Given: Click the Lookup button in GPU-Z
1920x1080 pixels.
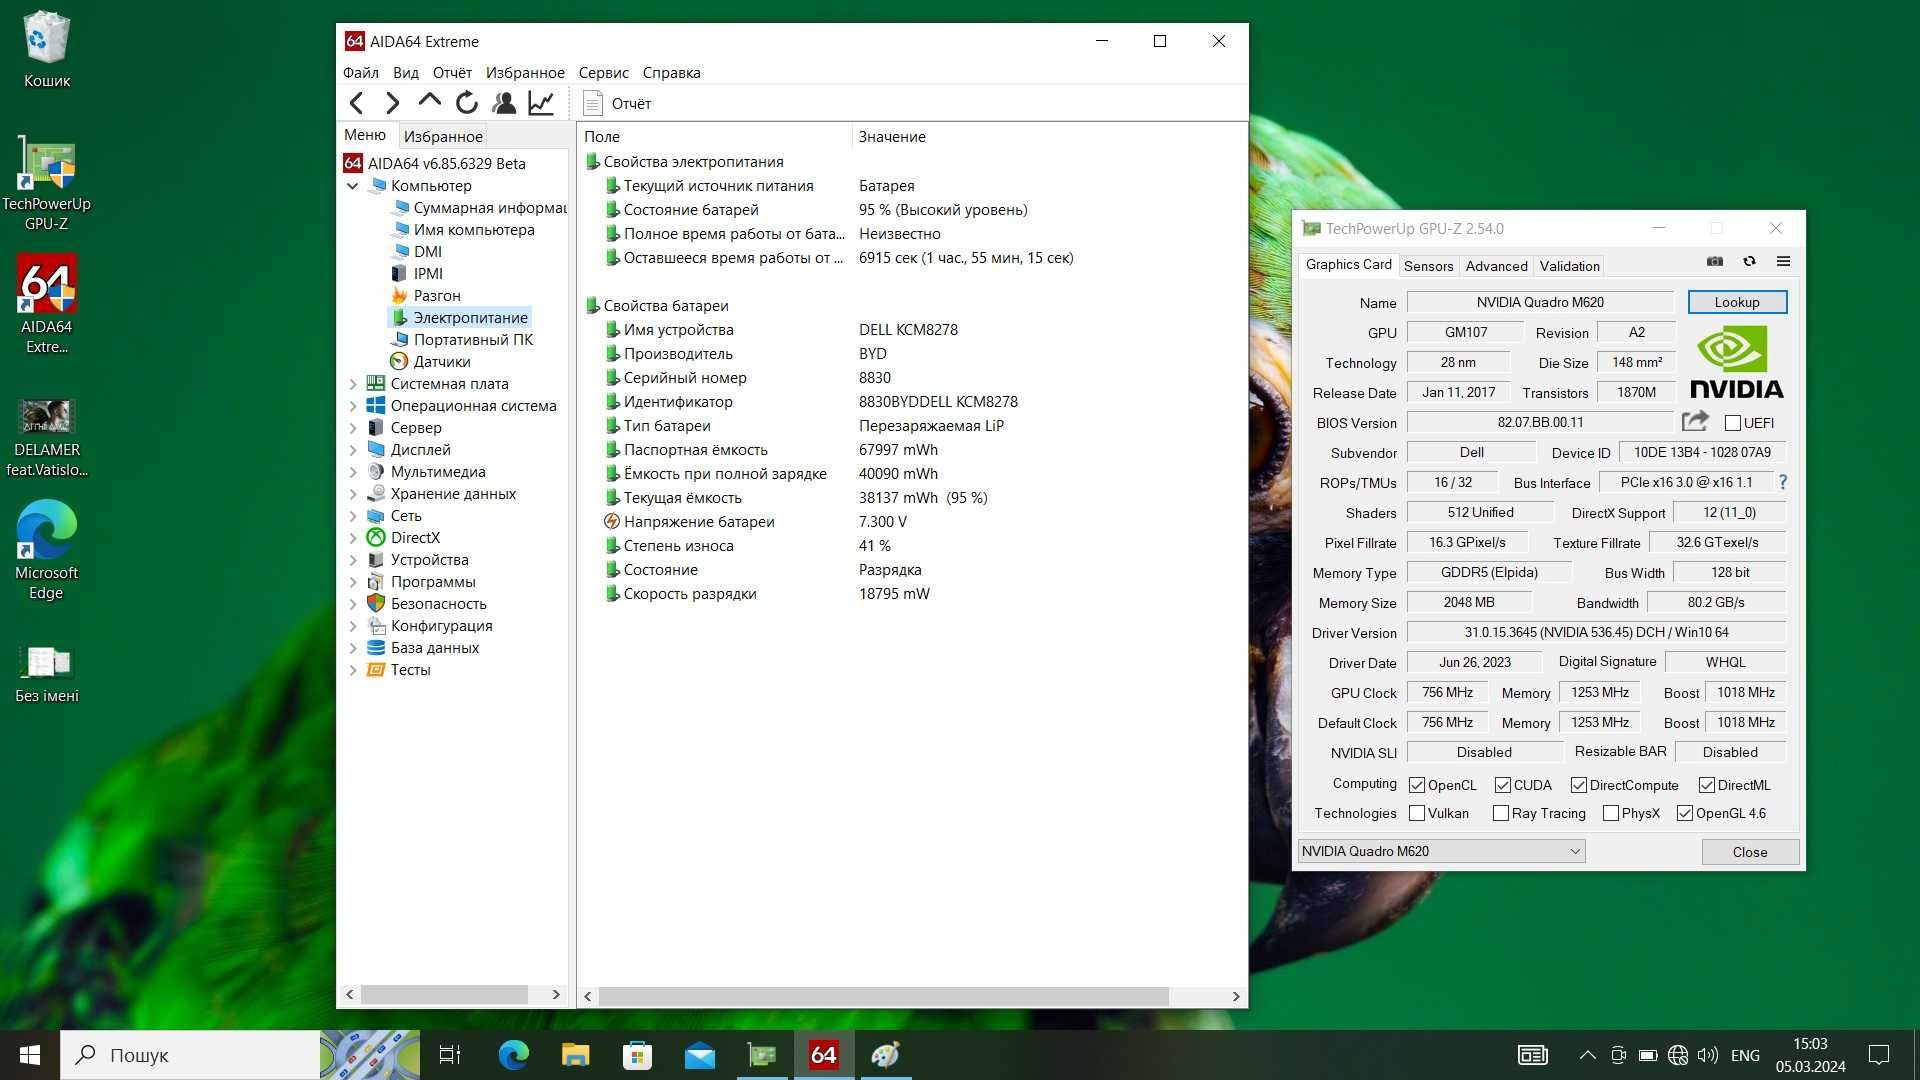Looking at the screenshot, I should point(1737,302).
